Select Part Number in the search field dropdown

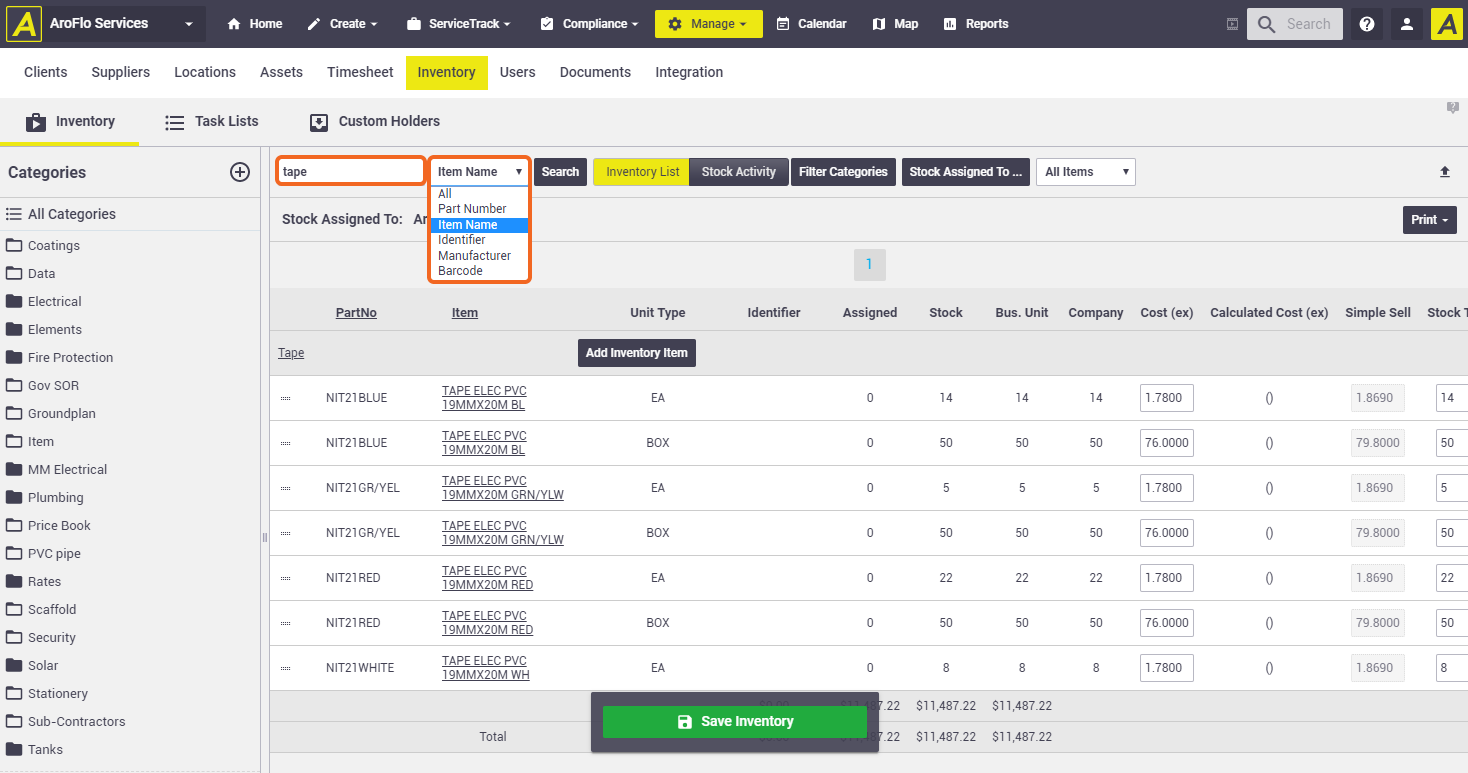click(472, 209)
